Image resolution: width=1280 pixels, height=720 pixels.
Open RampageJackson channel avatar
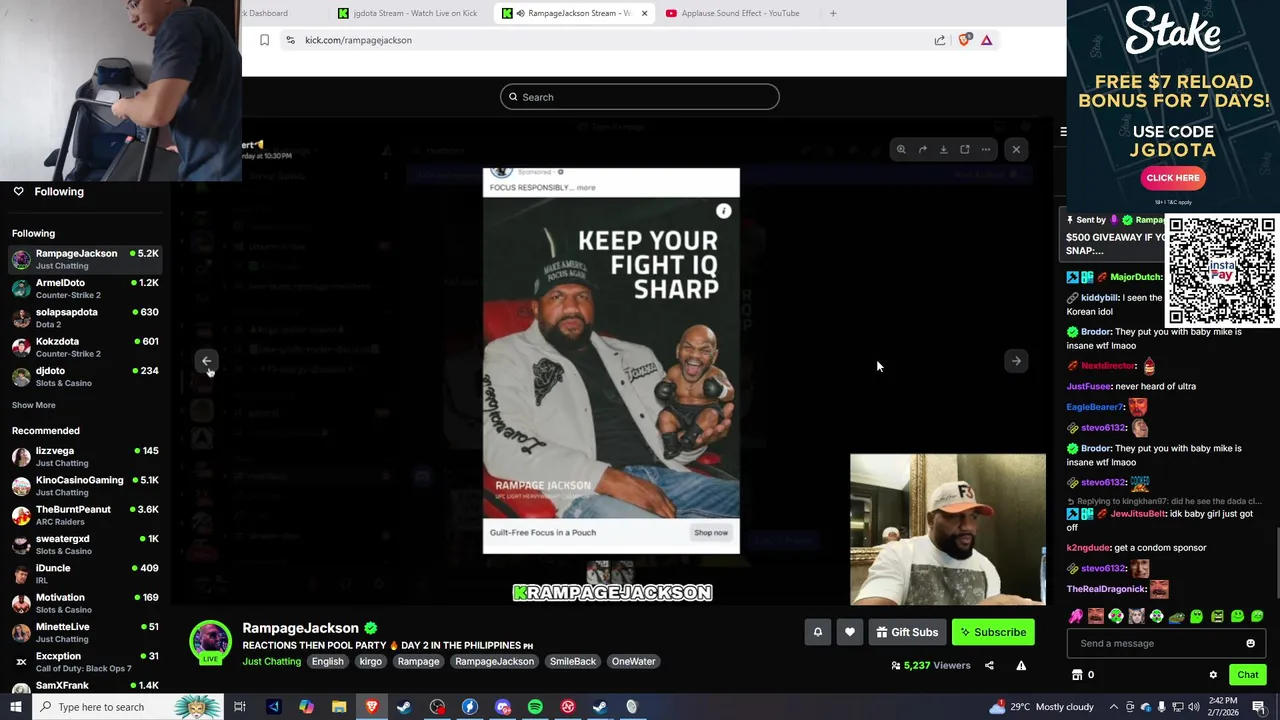[211, 642]
